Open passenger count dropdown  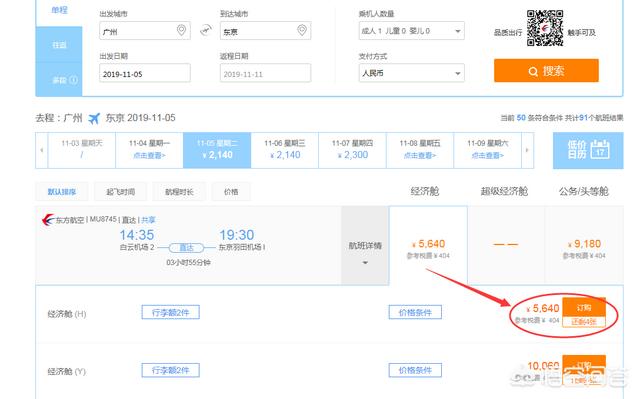tap(411, 31)
